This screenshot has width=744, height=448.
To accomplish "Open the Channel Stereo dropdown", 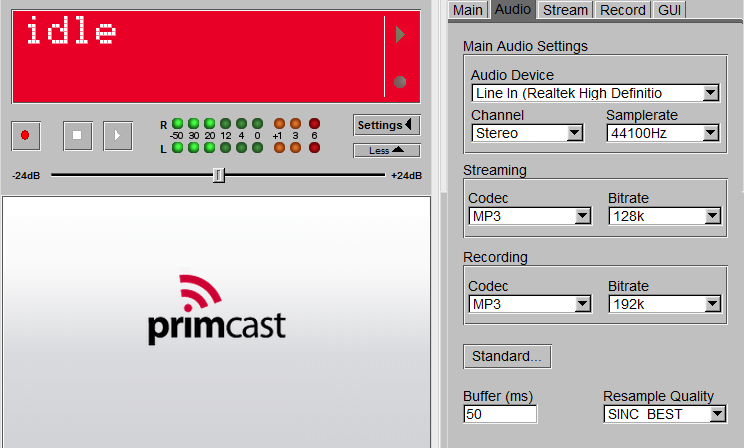I will click(x=527, y=133).
